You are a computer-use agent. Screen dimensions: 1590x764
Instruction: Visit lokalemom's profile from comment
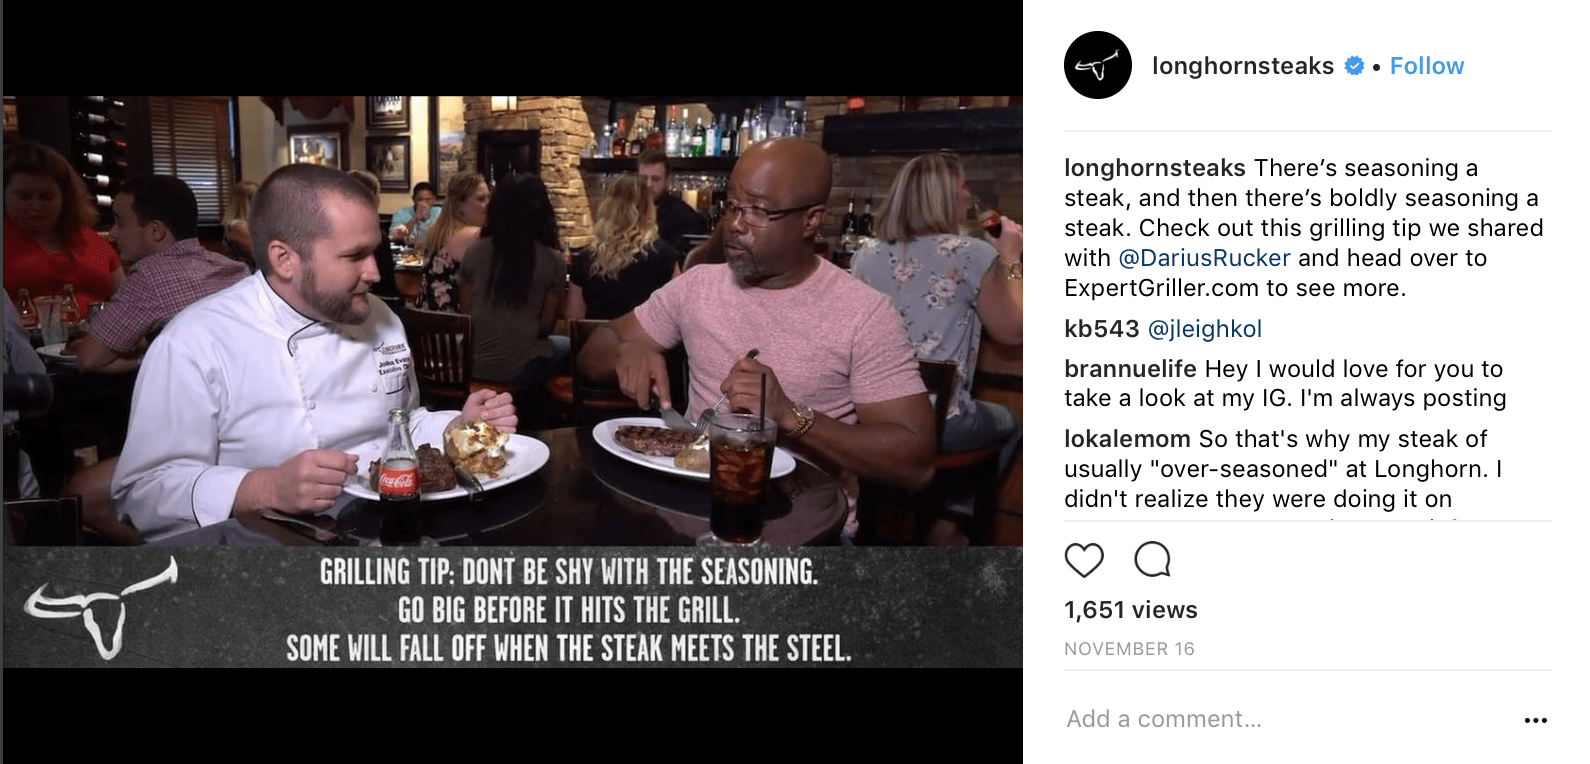pos(1127,439)
